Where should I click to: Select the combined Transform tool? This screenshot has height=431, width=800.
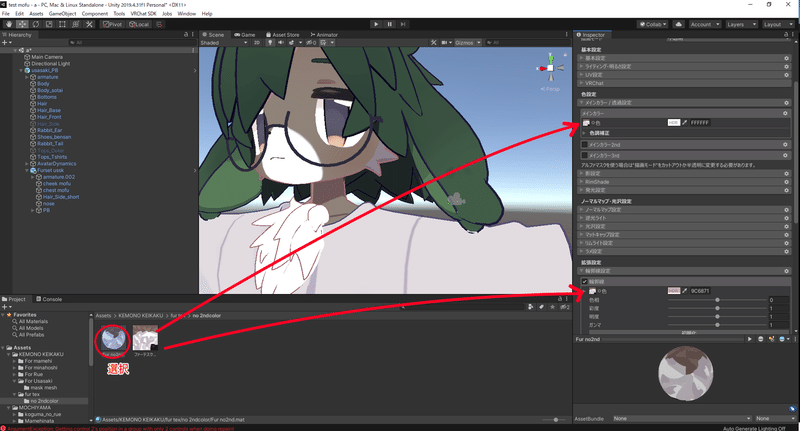(75, 24)
